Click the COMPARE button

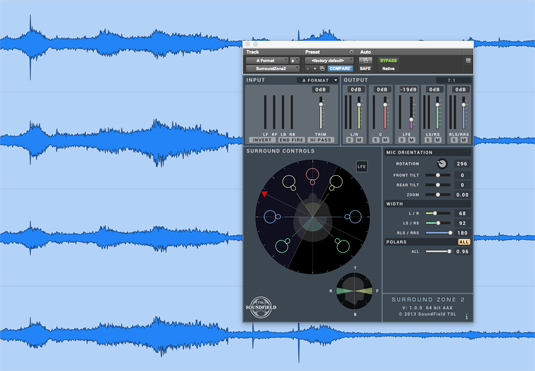tap(340, 69)
